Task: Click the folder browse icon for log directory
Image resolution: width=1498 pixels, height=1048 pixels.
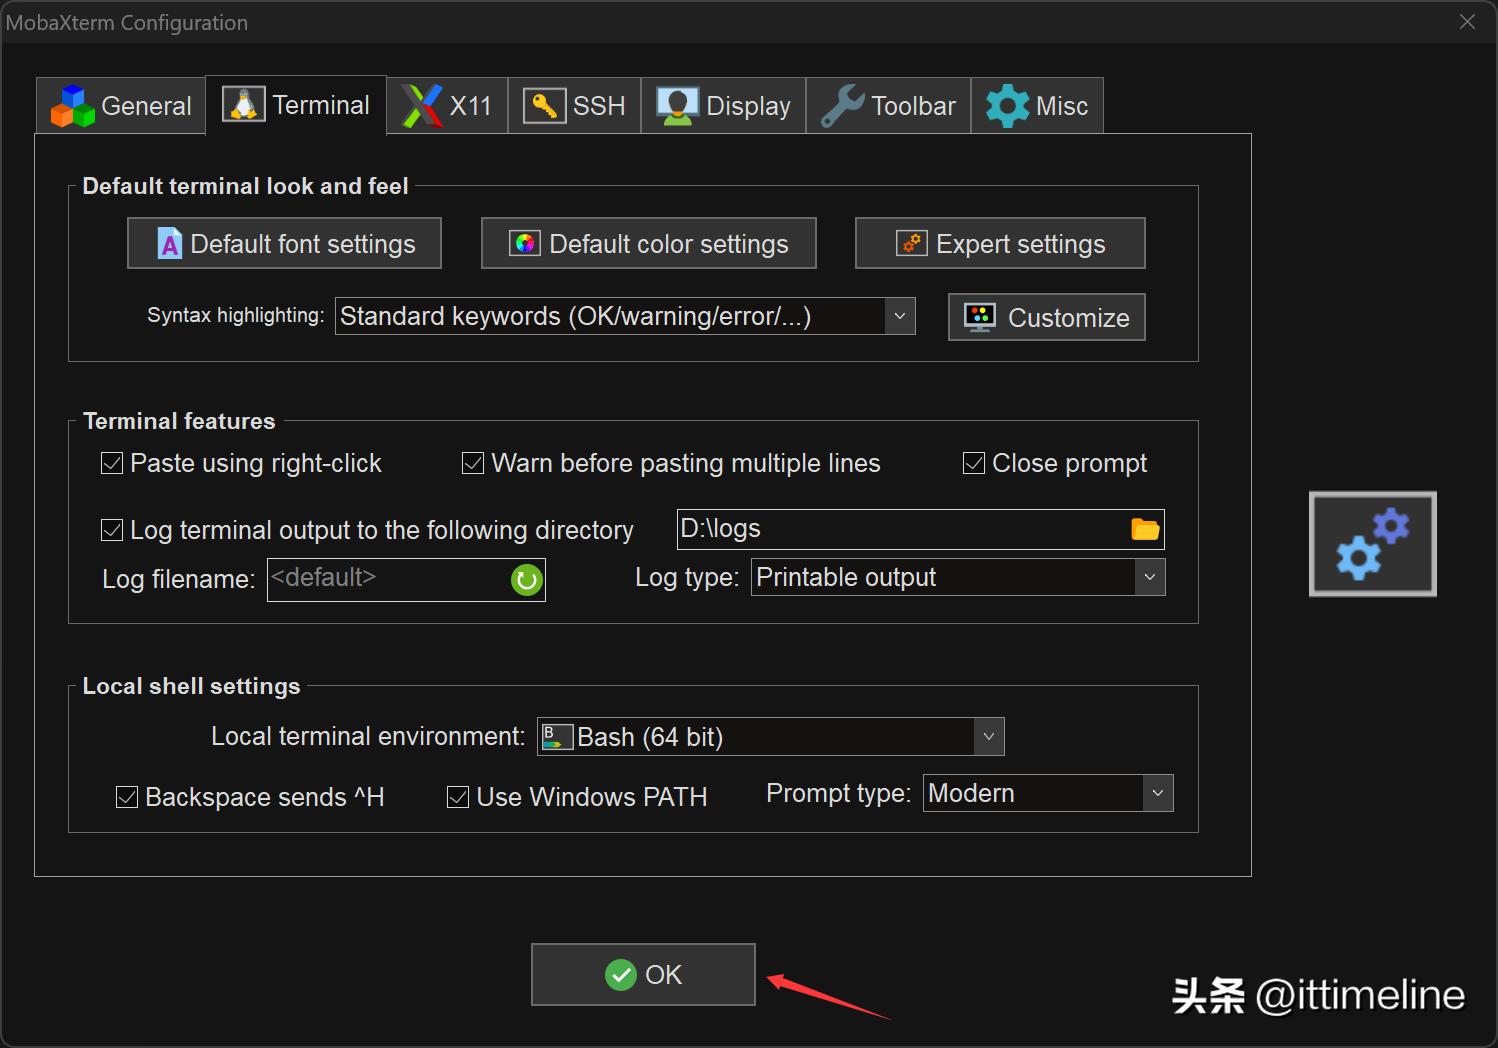Action: coord(1145,529)
